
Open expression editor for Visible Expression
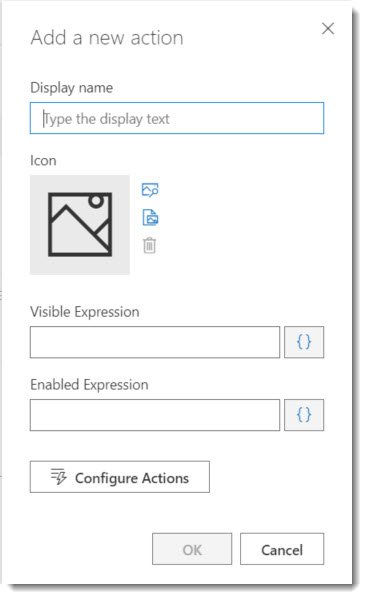pyautogui.click(x=304, y=342)
